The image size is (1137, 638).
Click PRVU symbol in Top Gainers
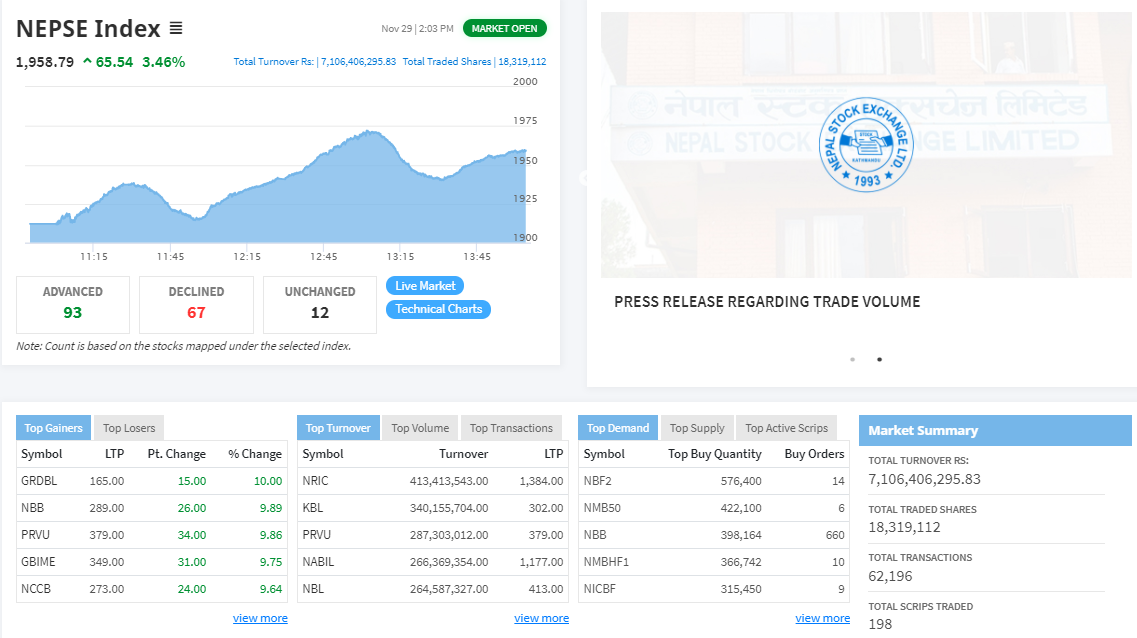tap(36, 535)
